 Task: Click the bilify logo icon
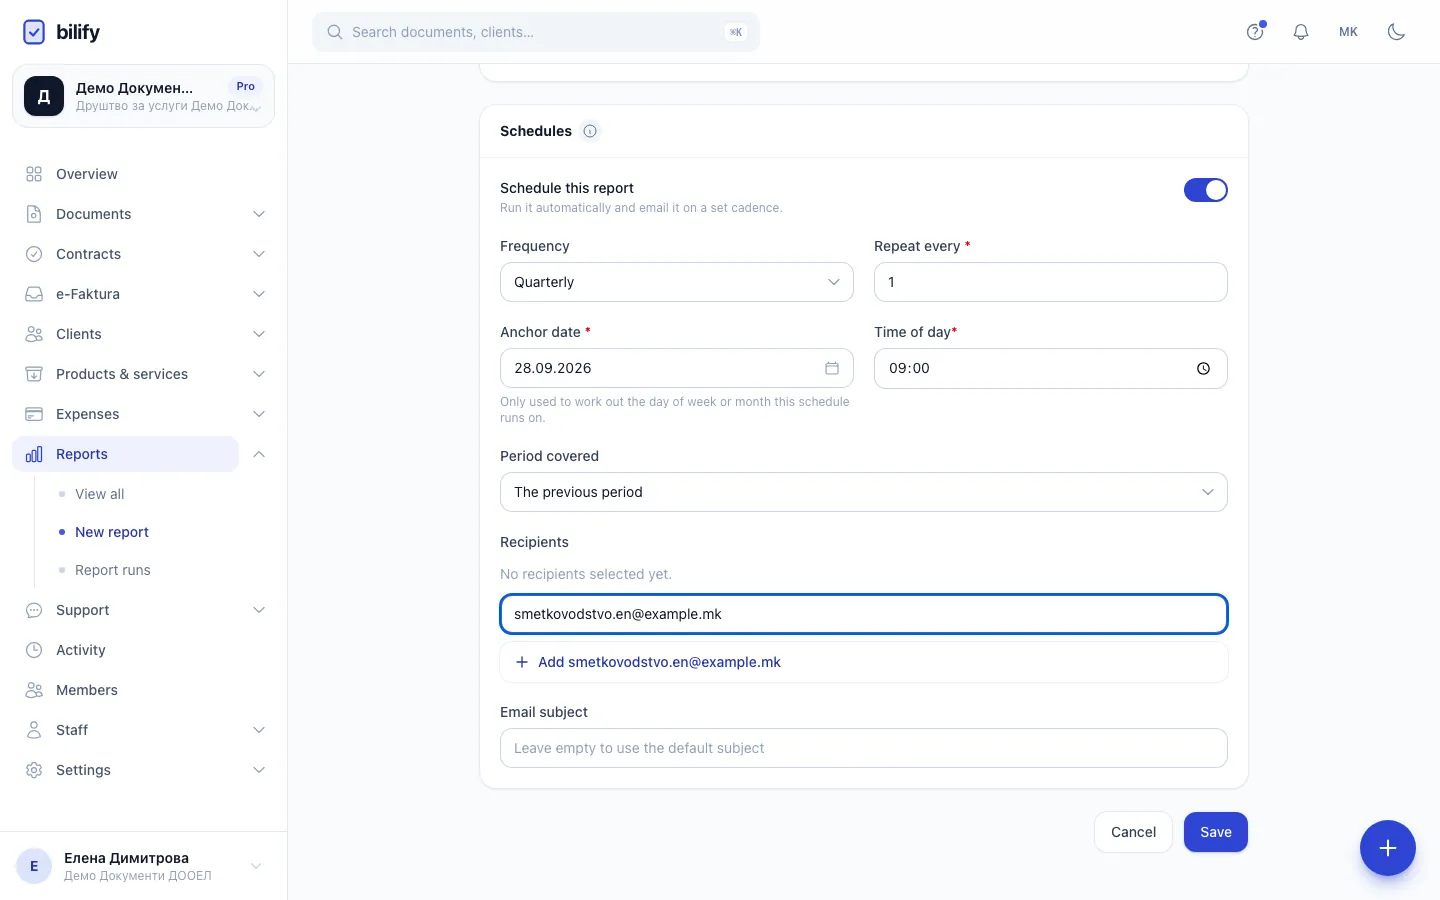coord(34,32)
